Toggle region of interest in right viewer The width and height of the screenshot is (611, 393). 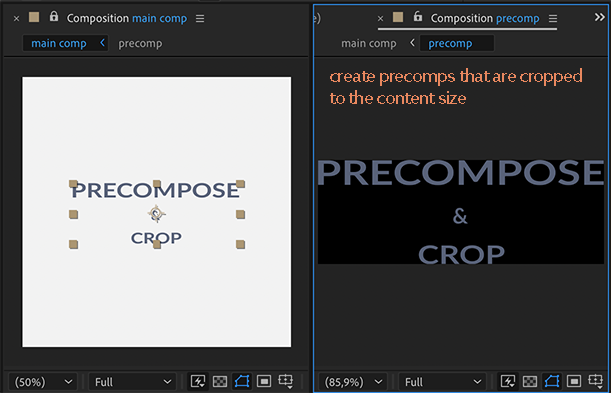pyautogui.click(x=574, y=381)
